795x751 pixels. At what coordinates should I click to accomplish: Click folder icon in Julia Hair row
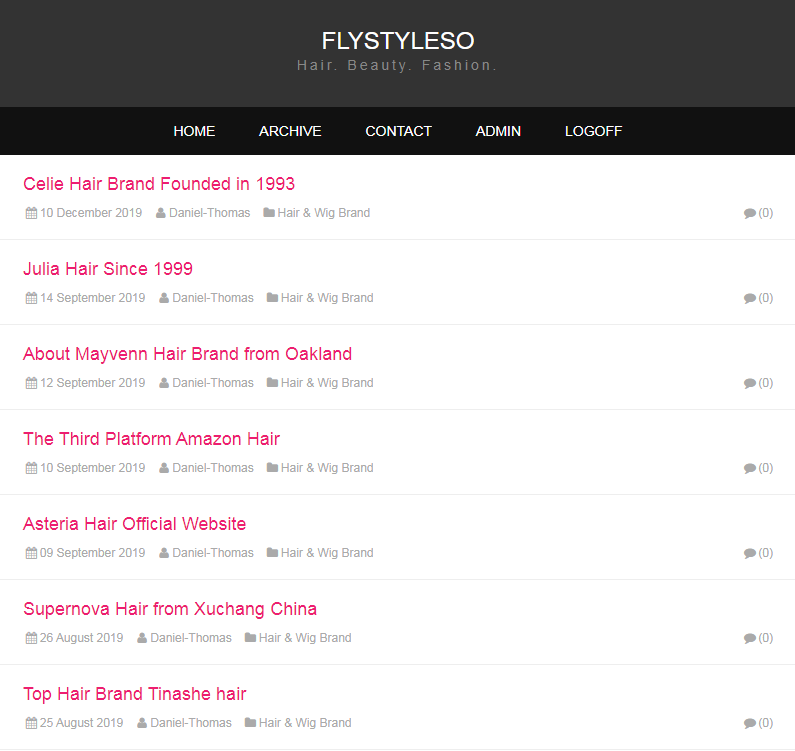click(272, 297)
